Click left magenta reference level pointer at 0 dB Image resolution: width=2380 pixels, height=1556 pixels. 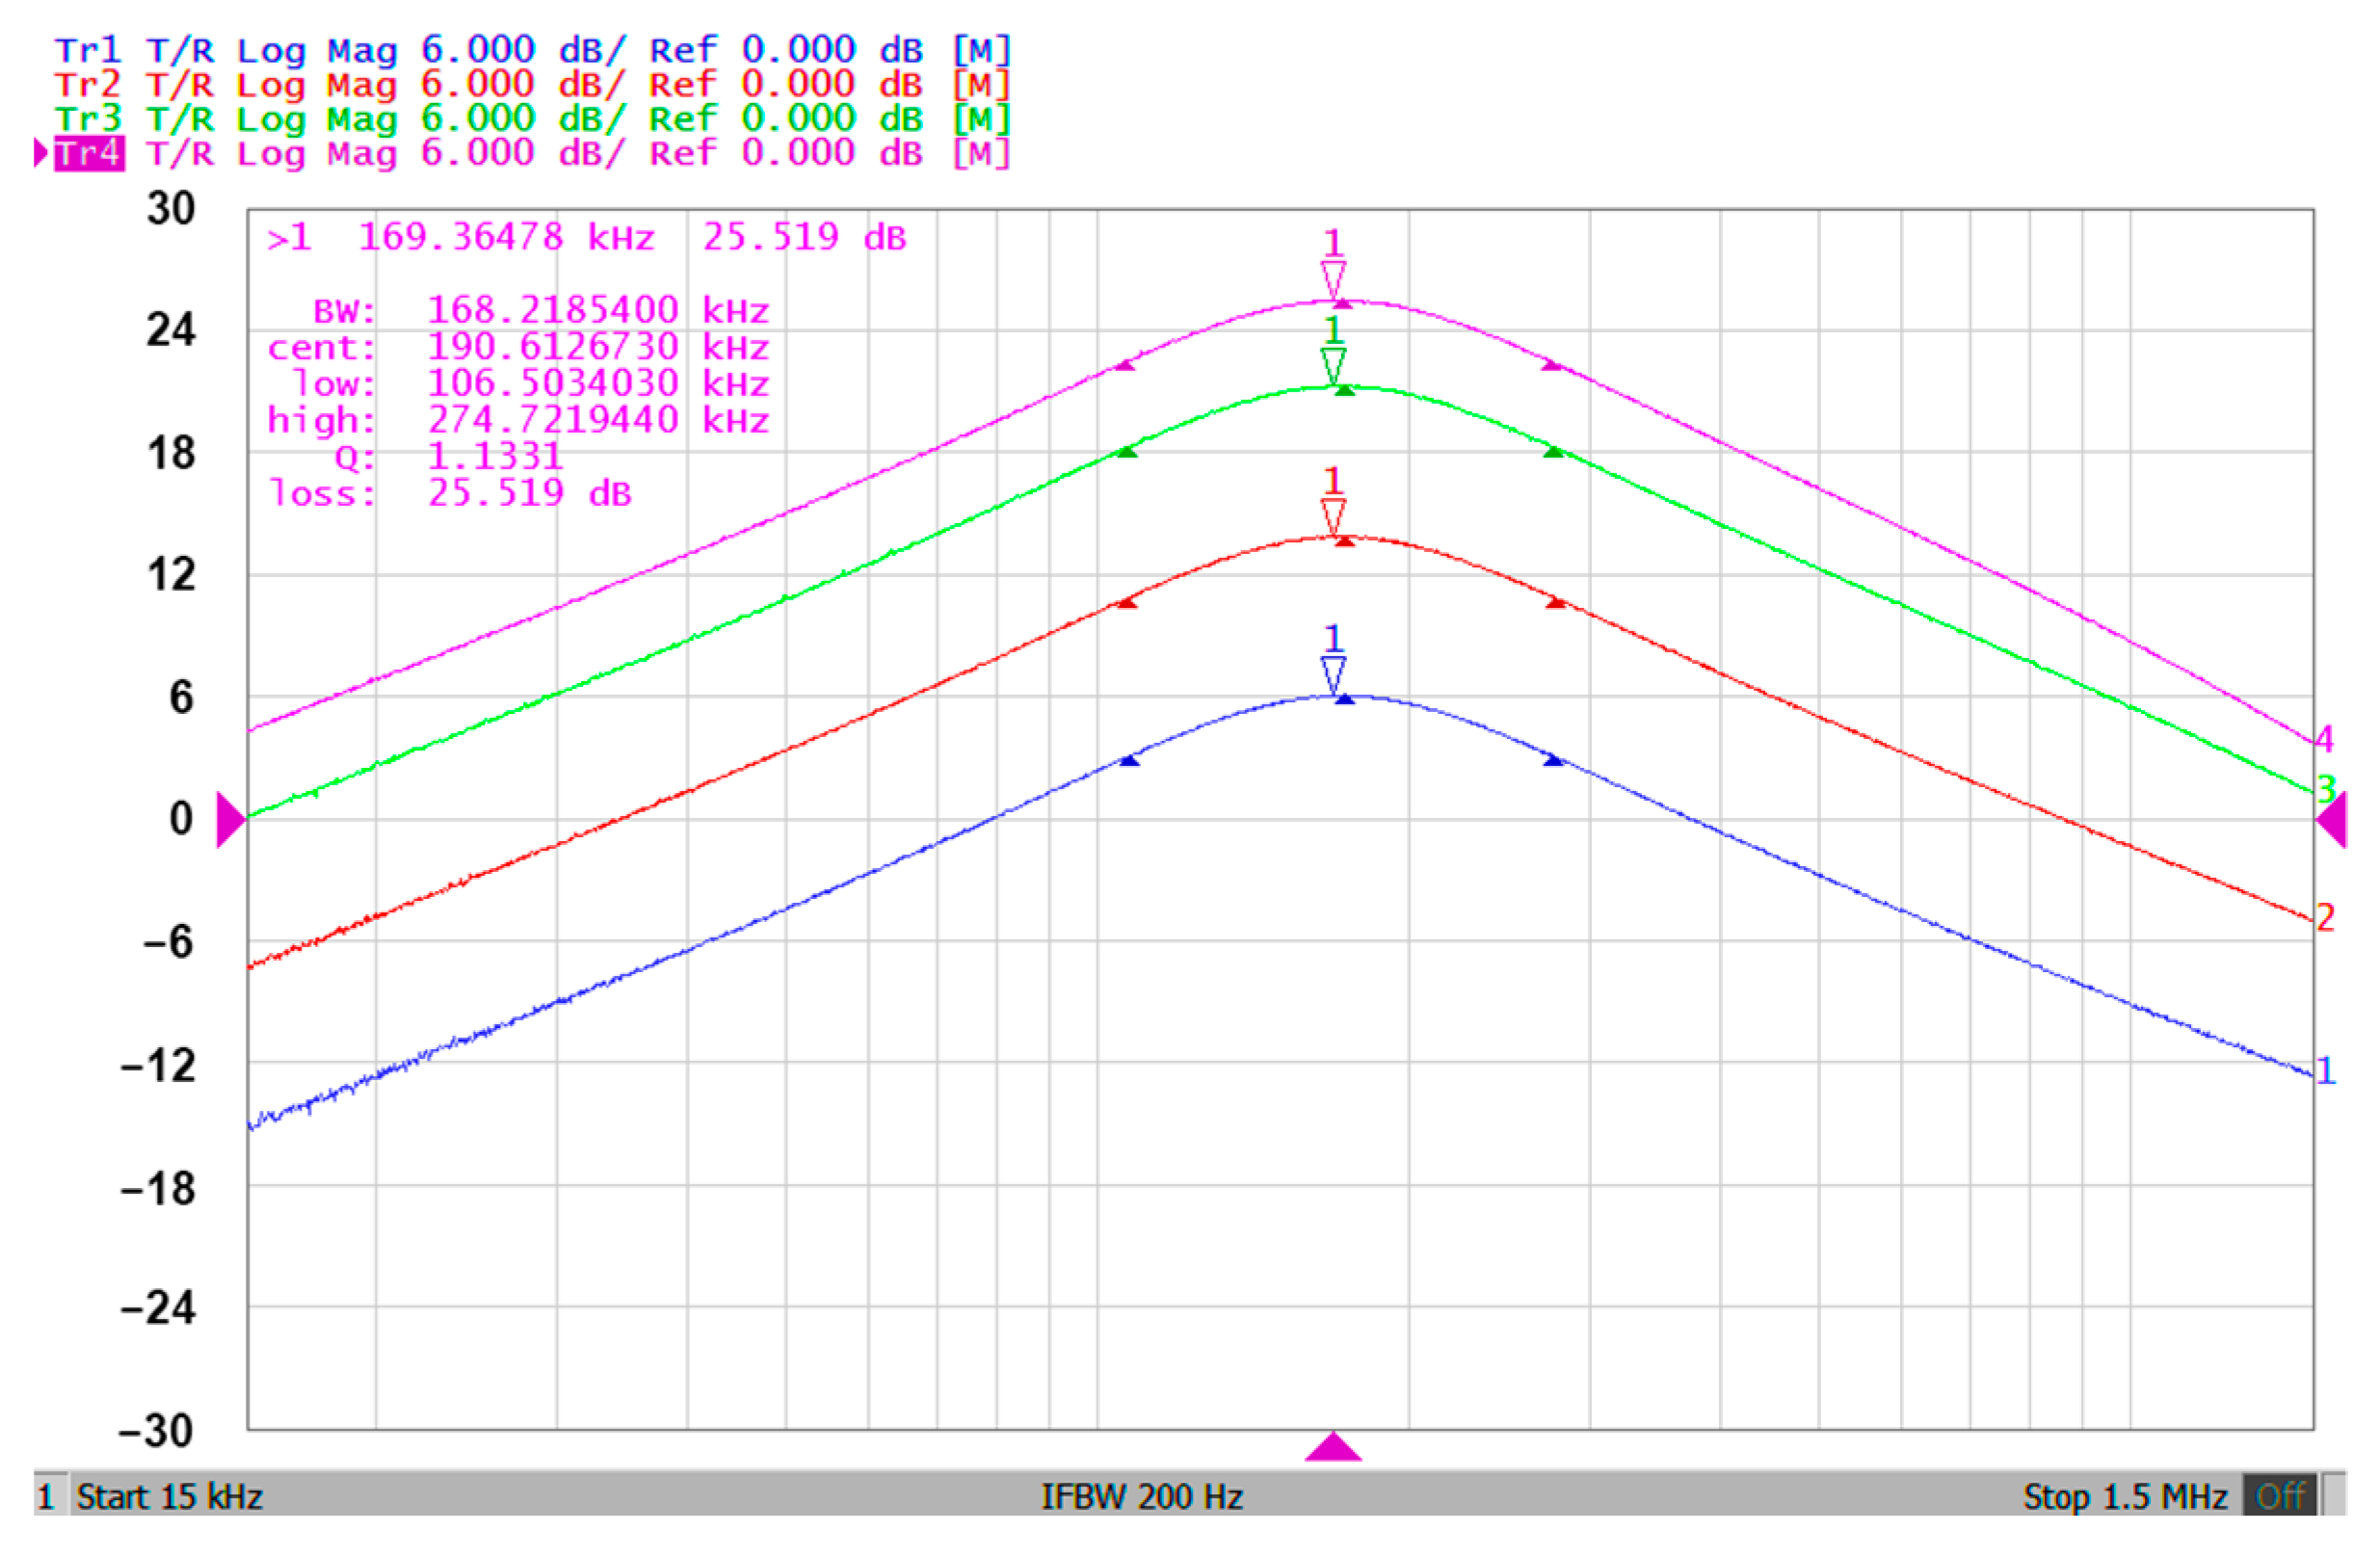[230, 820]
